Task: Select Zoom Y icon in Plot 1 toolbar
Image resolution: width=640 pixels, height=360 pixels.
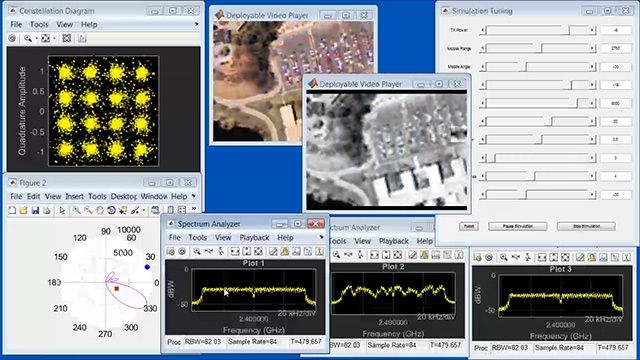Action: [x=220, y=251]
